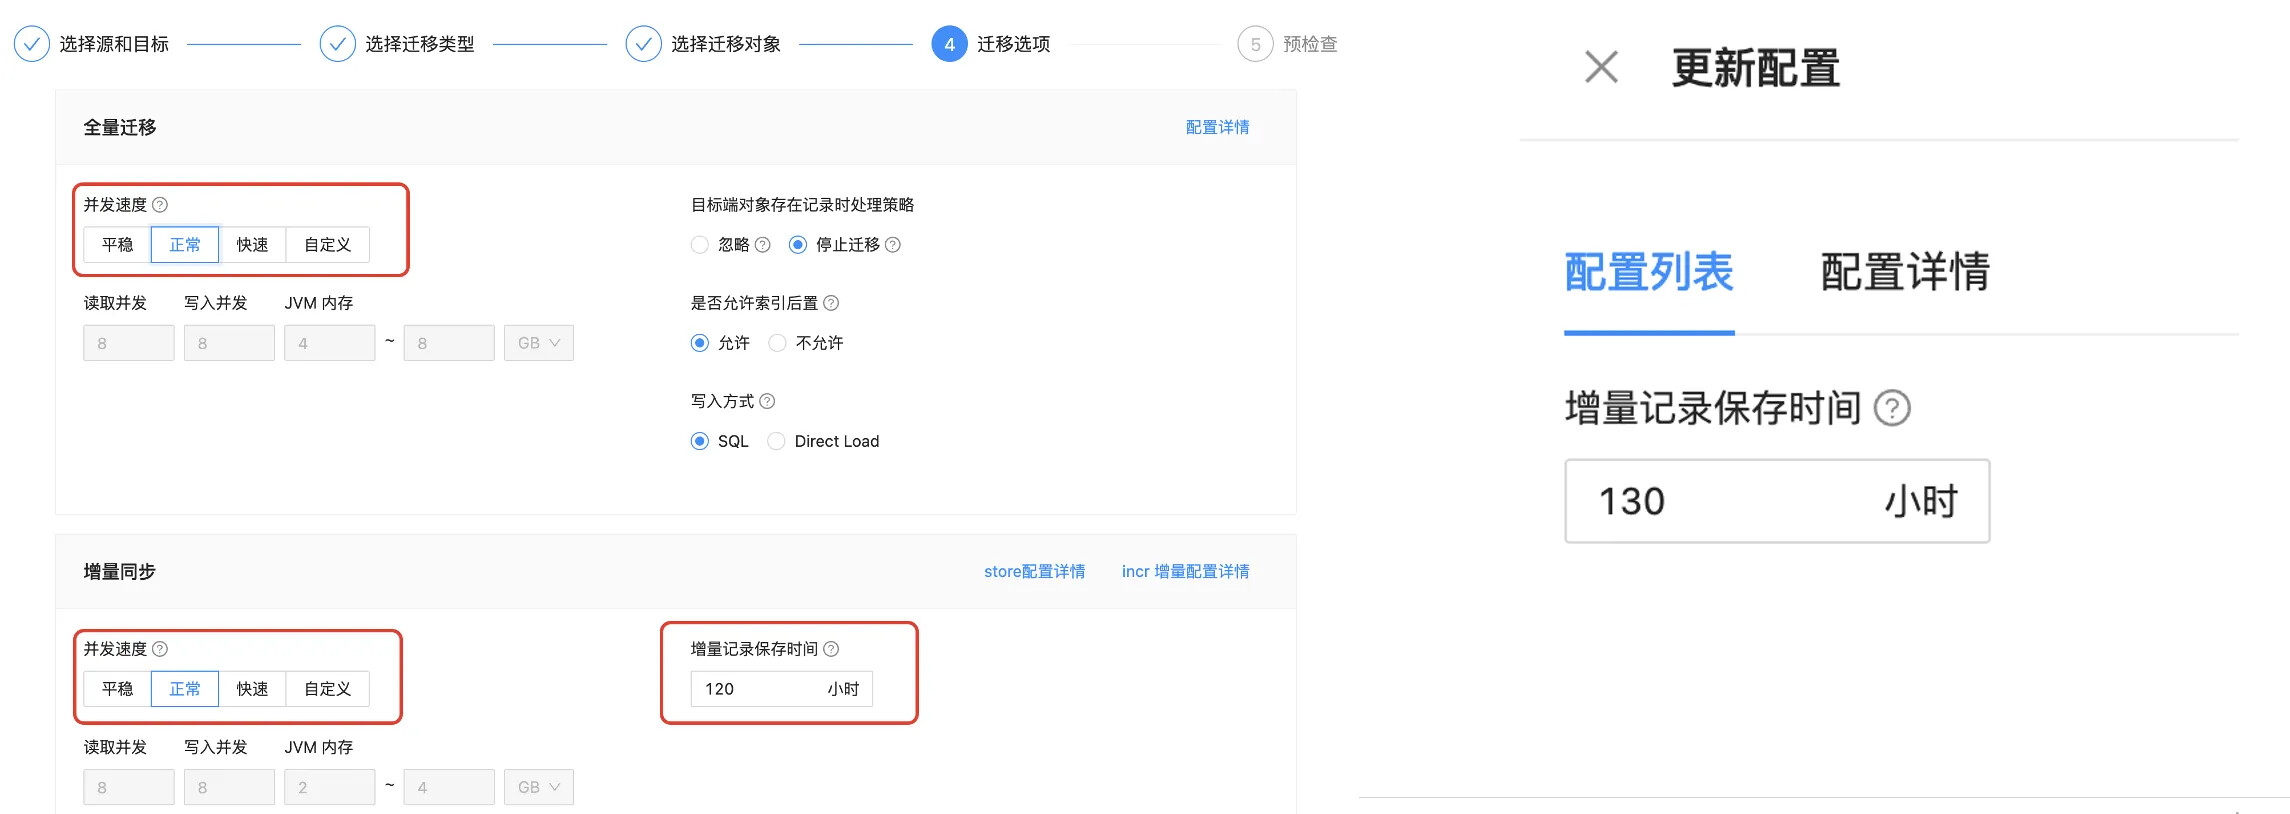Open help icon next to 停止迁移 option

[893, 245]
